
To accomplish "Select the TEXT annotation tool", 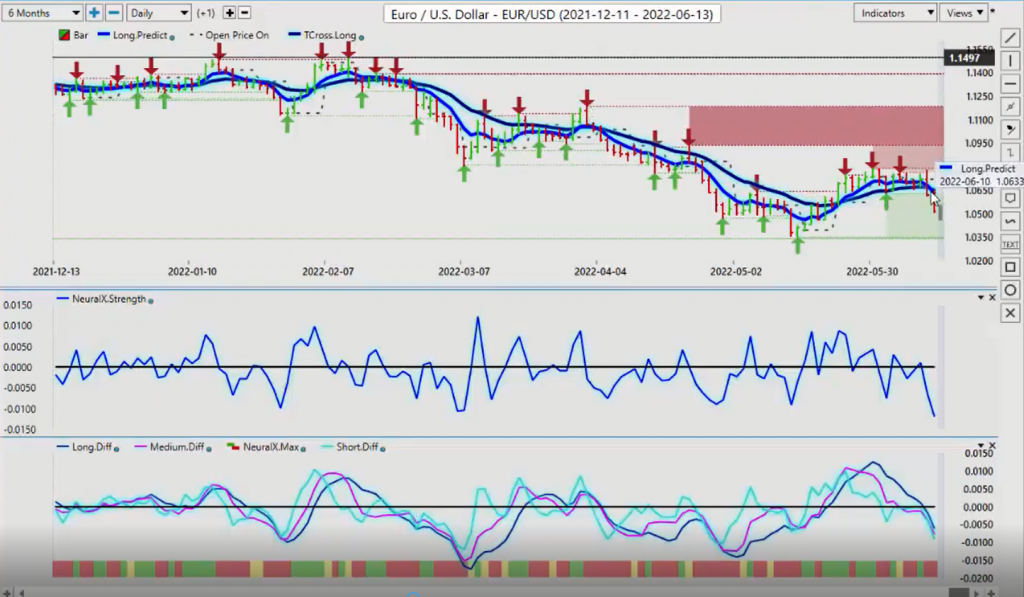I will [x=1010, y=244].
